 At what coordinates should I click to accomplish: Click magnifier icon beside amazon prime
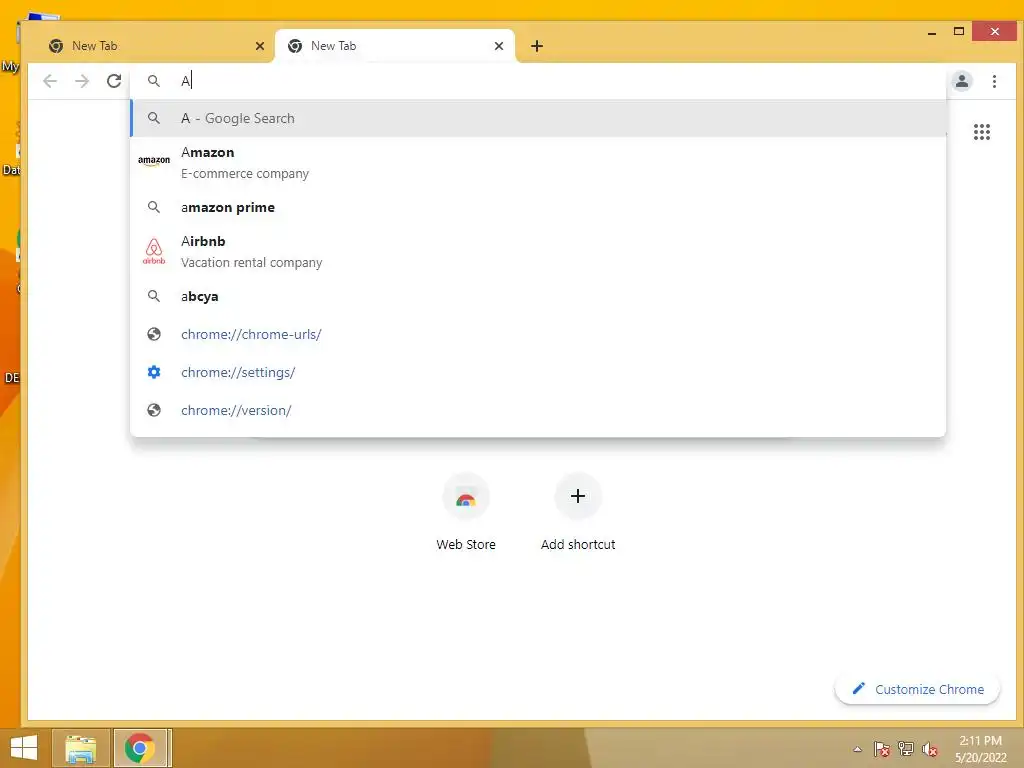click(153, 207)
